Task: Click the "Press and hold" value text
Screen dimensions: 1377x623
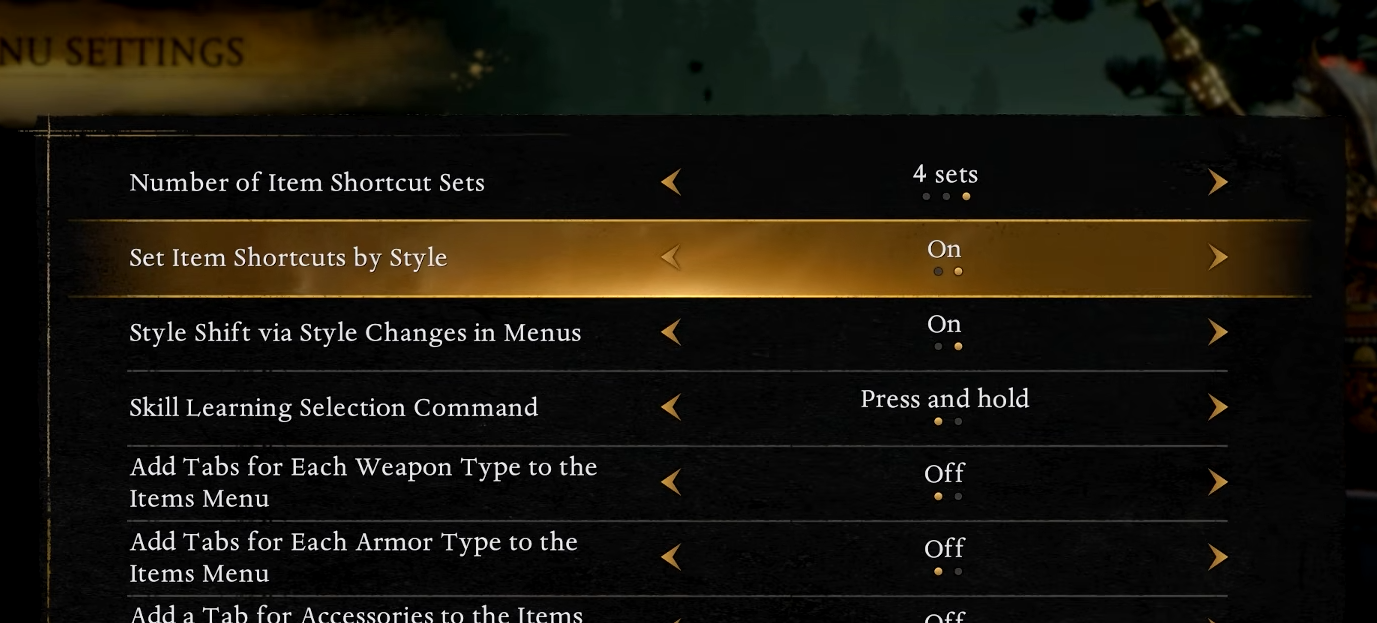Action: 944,399
